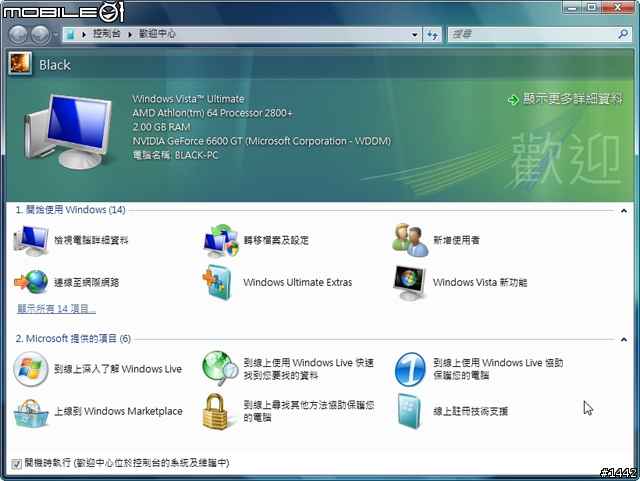Open Windows Live OneCare blue icon
Image resolution: width=640 pixels, height=481 pixels.
coord(410,369)
